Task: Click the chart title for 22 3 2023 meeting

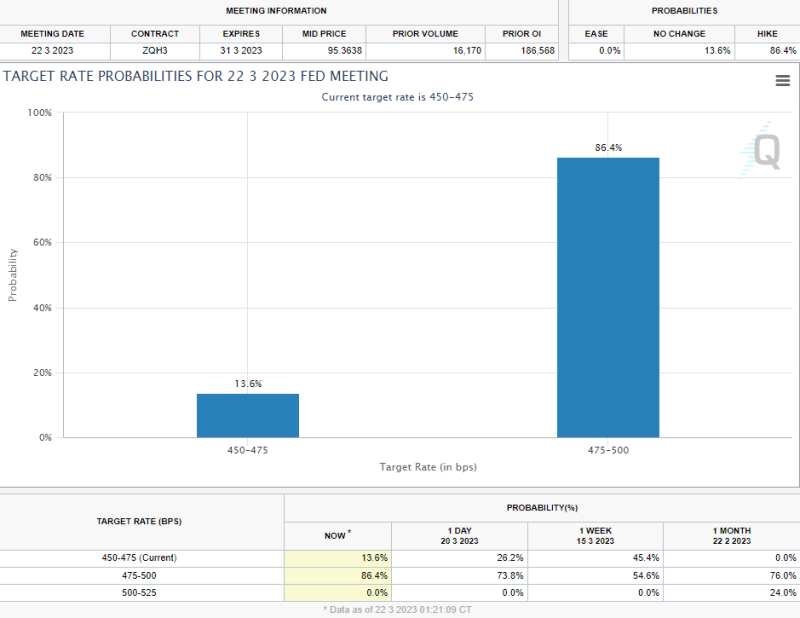Action: [x=196, y=76]
